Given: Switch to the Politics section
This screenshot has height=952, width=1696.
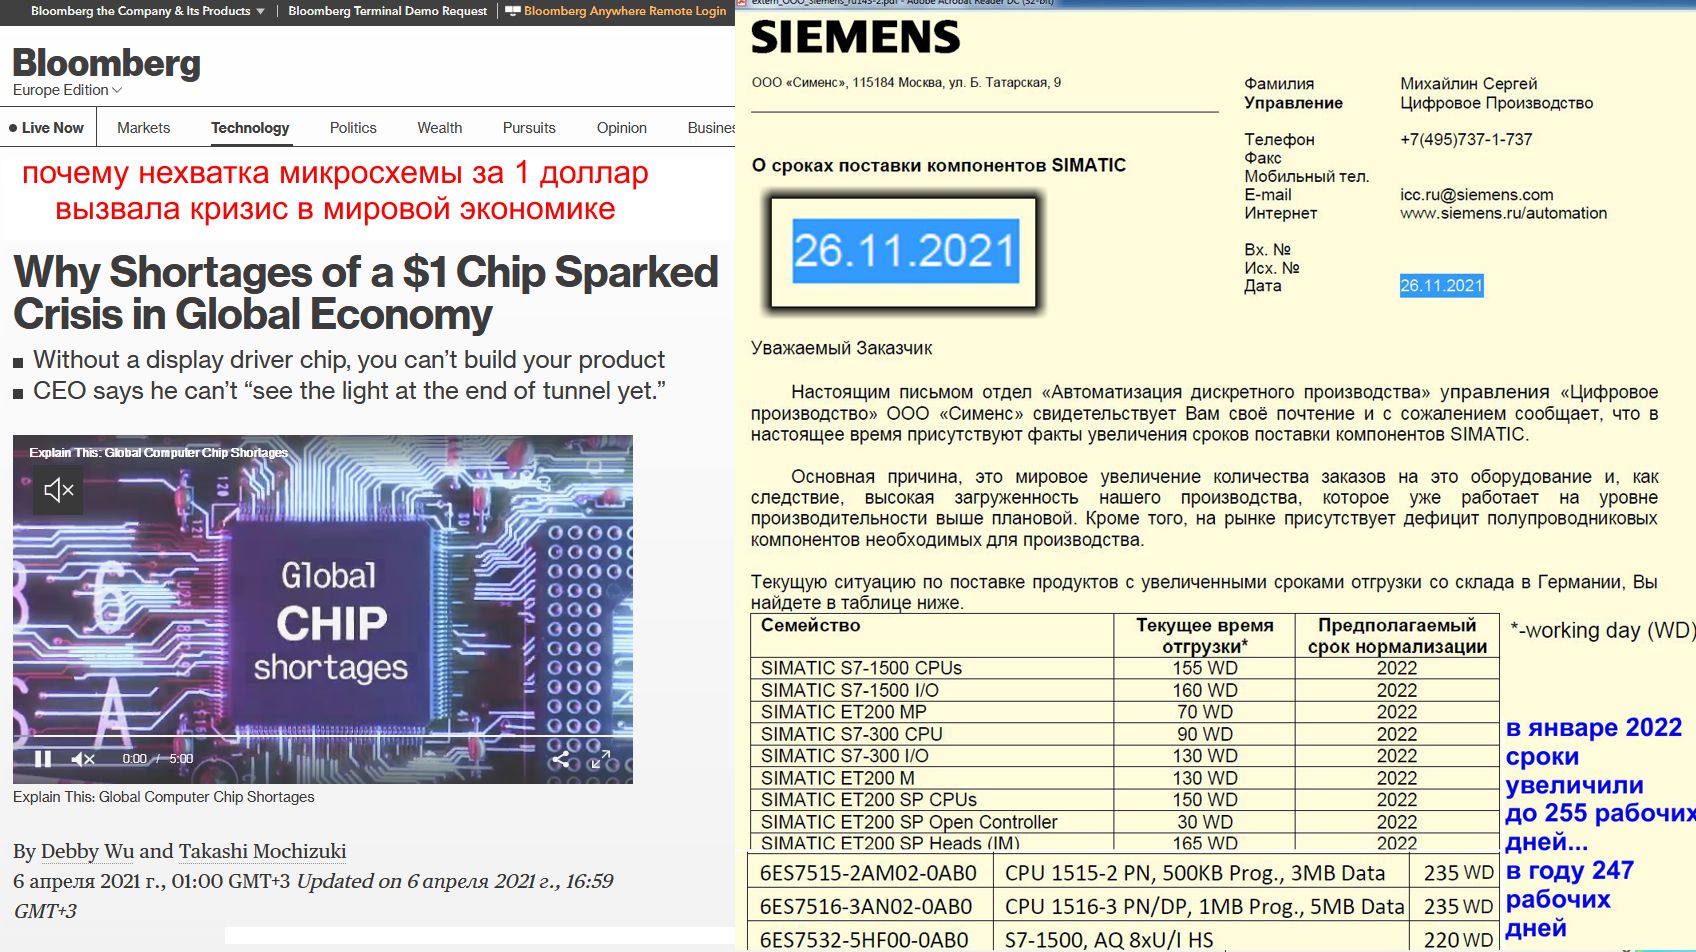Looking at the screenshot, I should coord(353,128).
